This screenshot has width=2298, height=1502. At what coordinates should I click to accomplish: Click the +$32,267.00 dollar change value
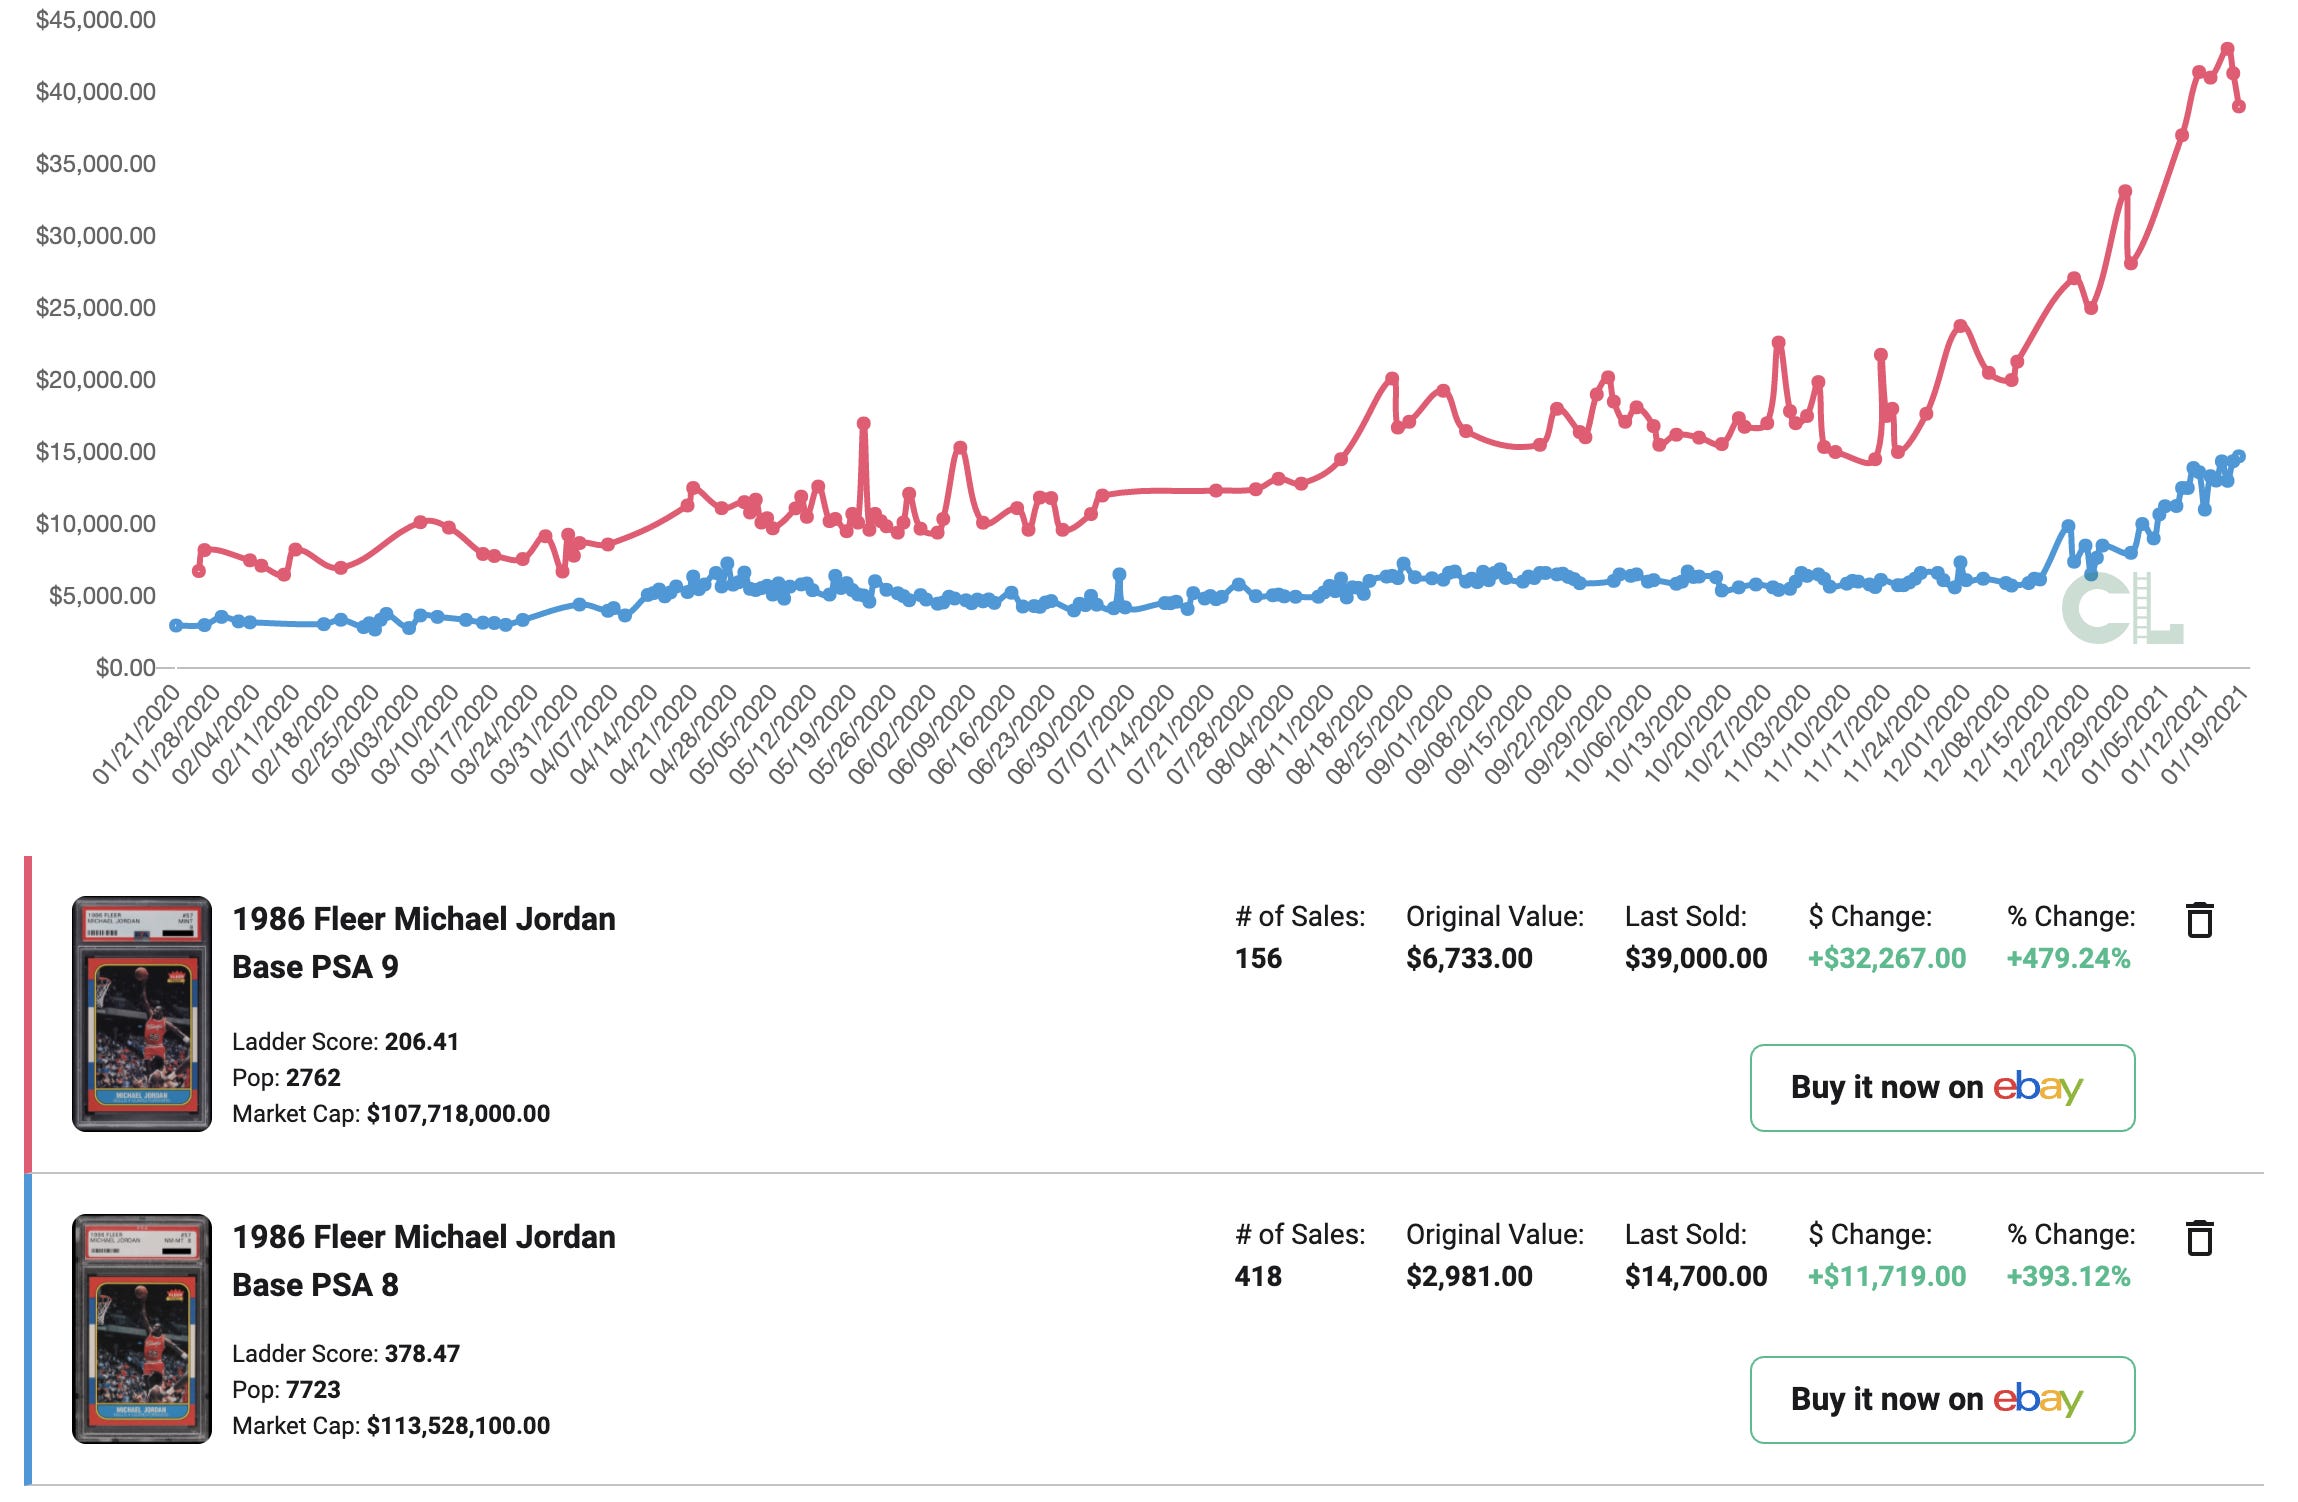[x=1887, y=958]
